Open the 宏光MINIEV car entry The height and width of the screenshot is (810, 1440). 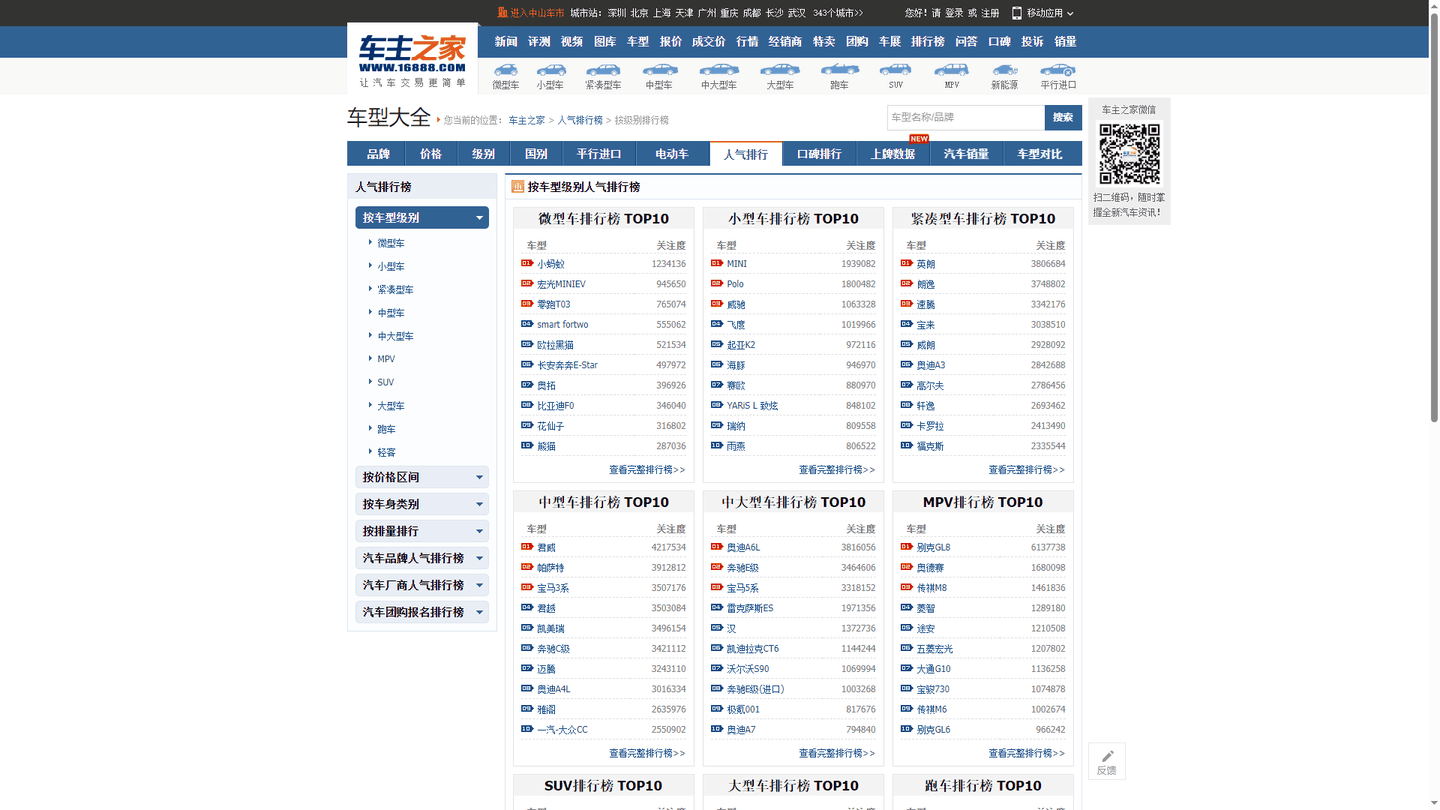click(561, 284)
